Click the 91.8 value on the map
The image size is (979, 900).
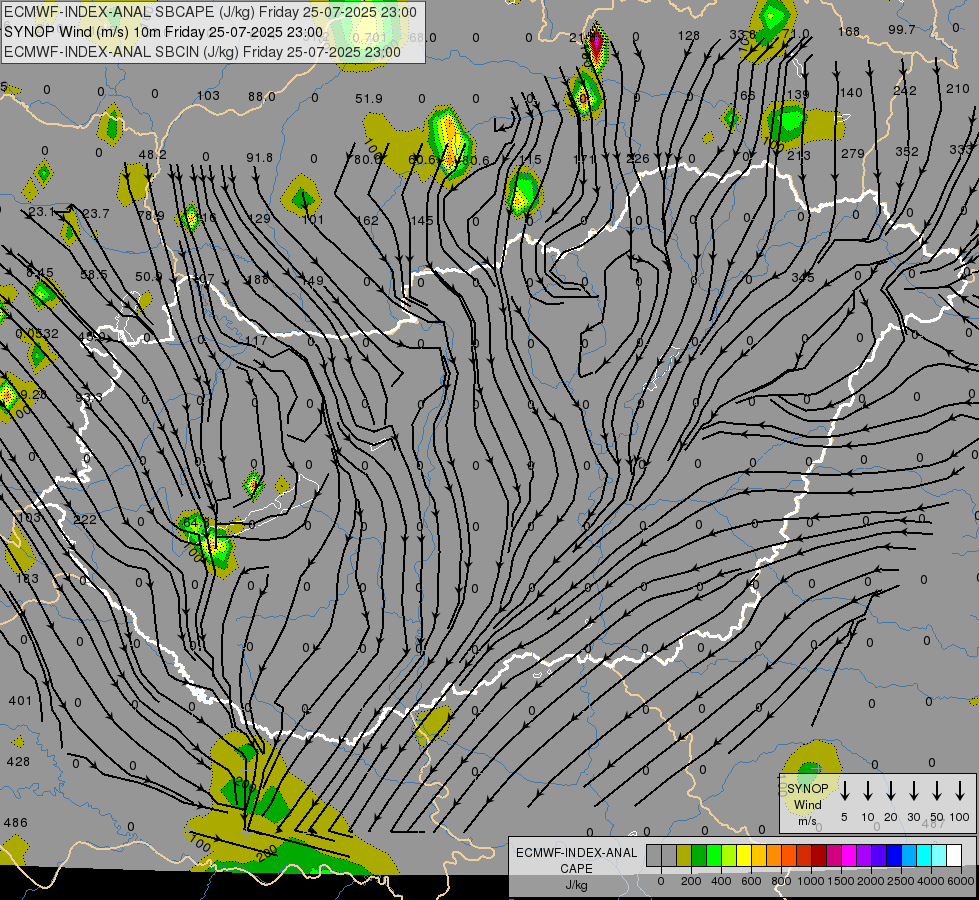tap(260, 157)
